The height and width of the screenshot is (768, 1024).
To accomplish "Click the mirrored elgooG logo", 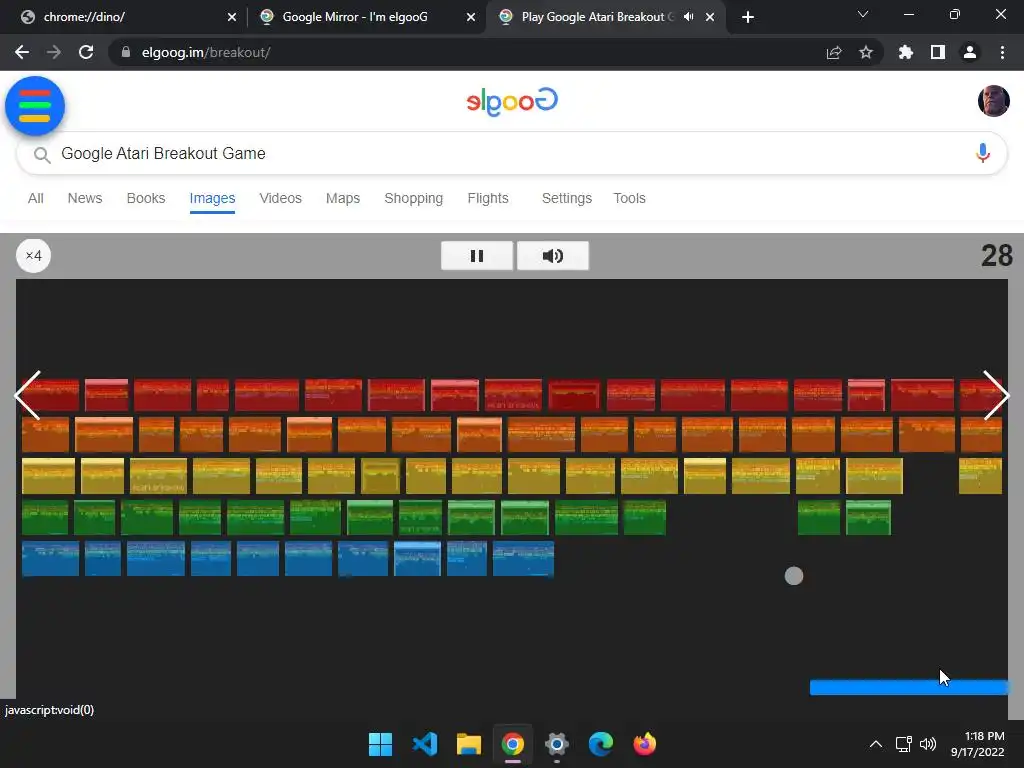I will 512,101.
